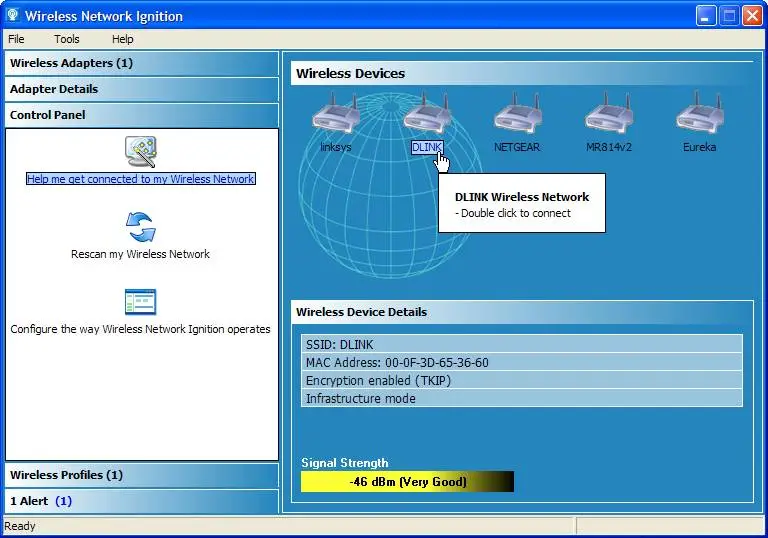The width and height of the screenshot is (768, 538).
Task: Open the Tools menu
Action: [x=67, y=39]
